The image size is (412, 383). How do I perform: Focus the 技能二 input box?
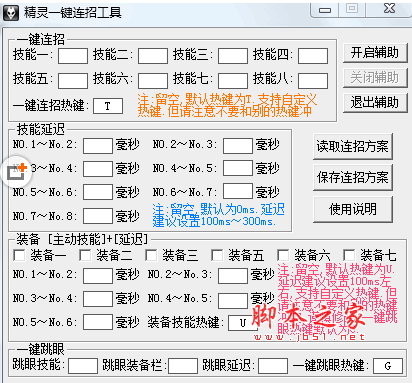pos(153,56)
